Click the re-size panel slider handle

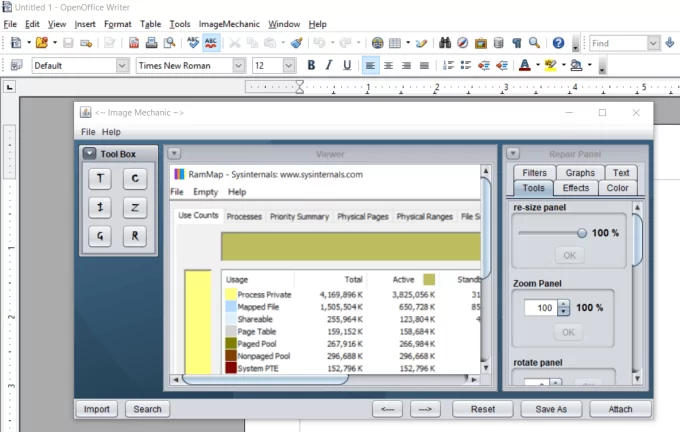(x=582, y=233)
